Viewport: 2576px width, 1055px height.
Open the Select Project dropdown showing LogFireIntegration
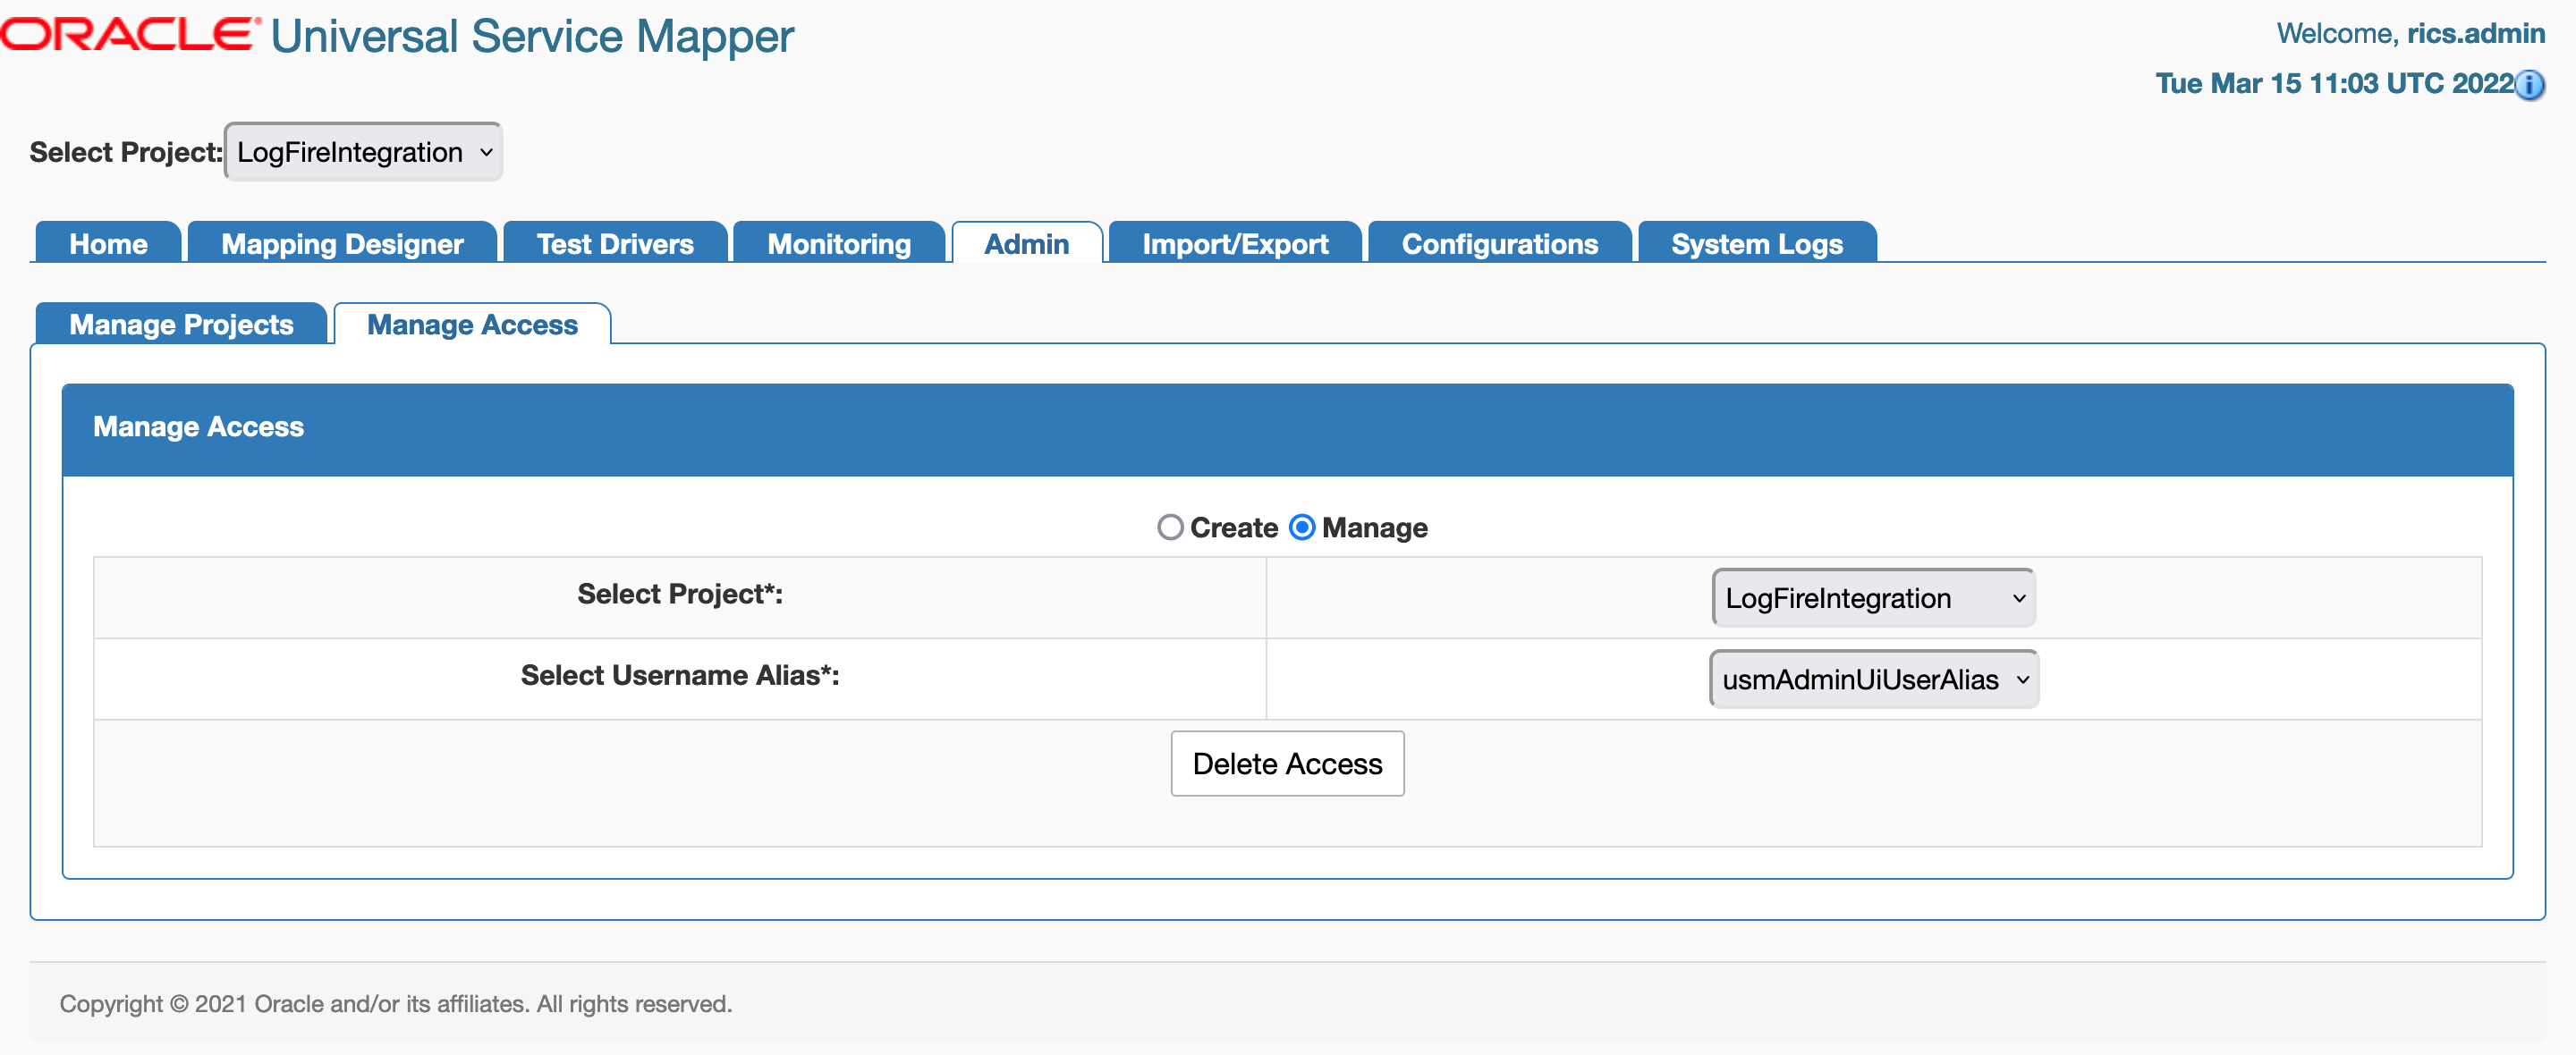coord(1872,597)
